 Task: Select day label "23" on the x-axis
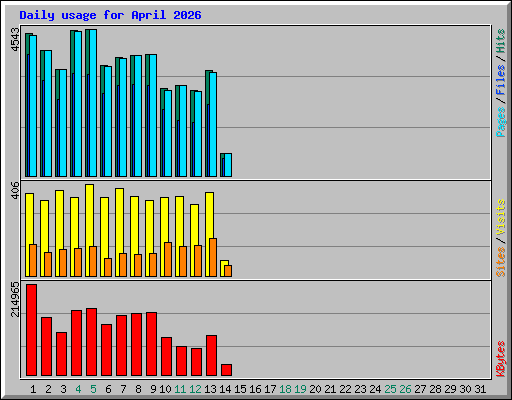[x=360, y=389]
